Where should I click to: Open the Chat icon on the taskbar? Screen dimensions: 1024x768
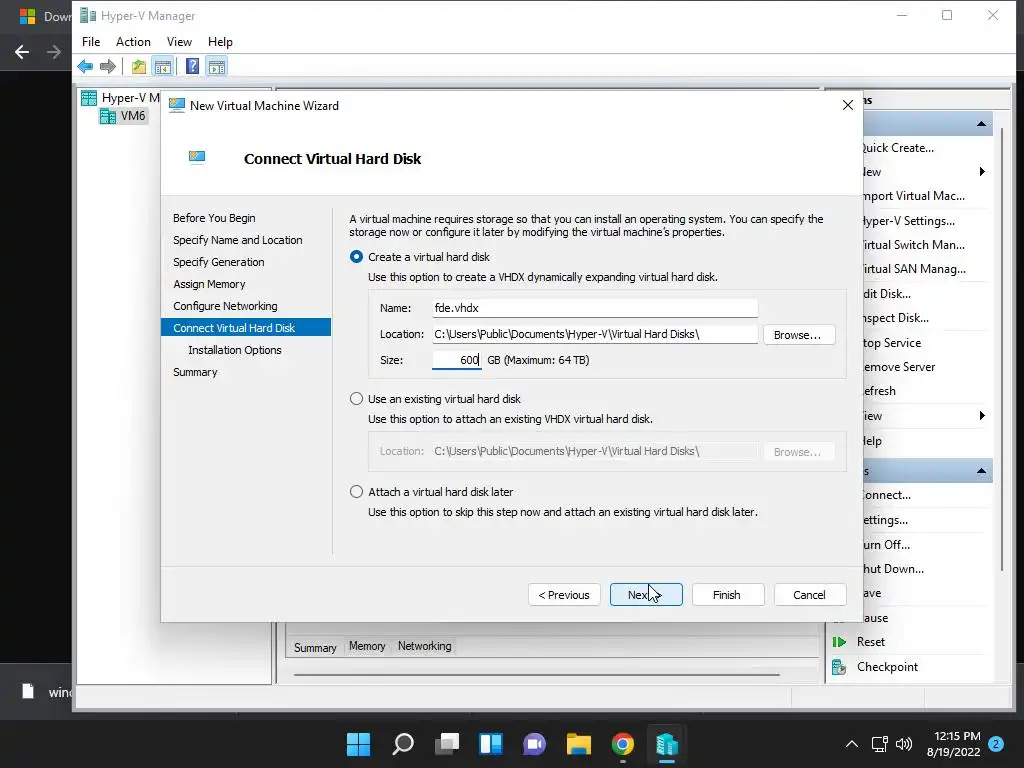[535, 744]
